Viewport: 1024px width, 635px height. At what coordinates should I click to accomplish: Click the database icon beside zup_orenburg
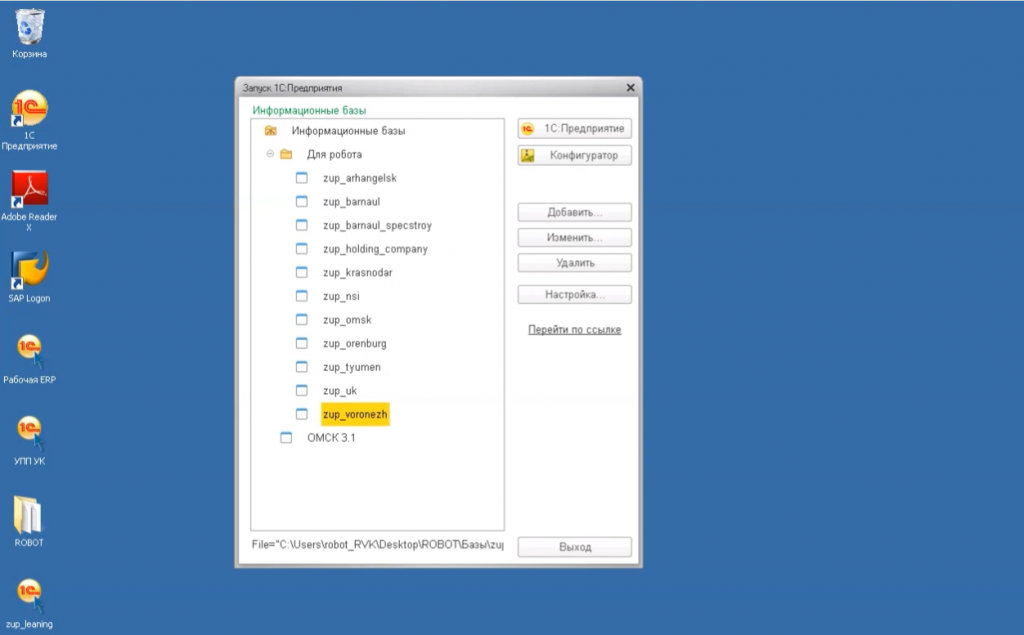click(x=302, y=343)
